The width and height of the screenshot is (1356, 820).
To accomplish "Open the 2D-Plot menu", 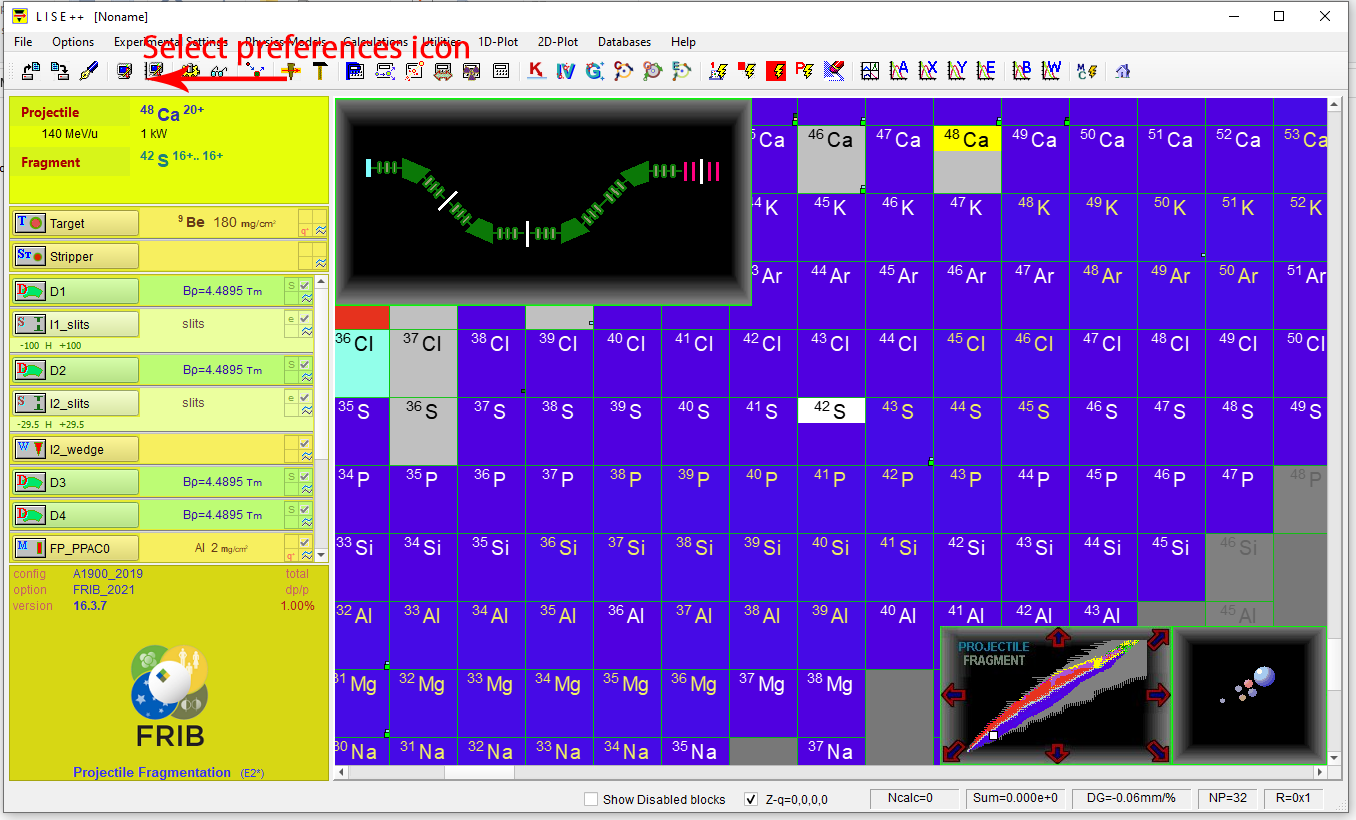I will click(x=558, y=42).
